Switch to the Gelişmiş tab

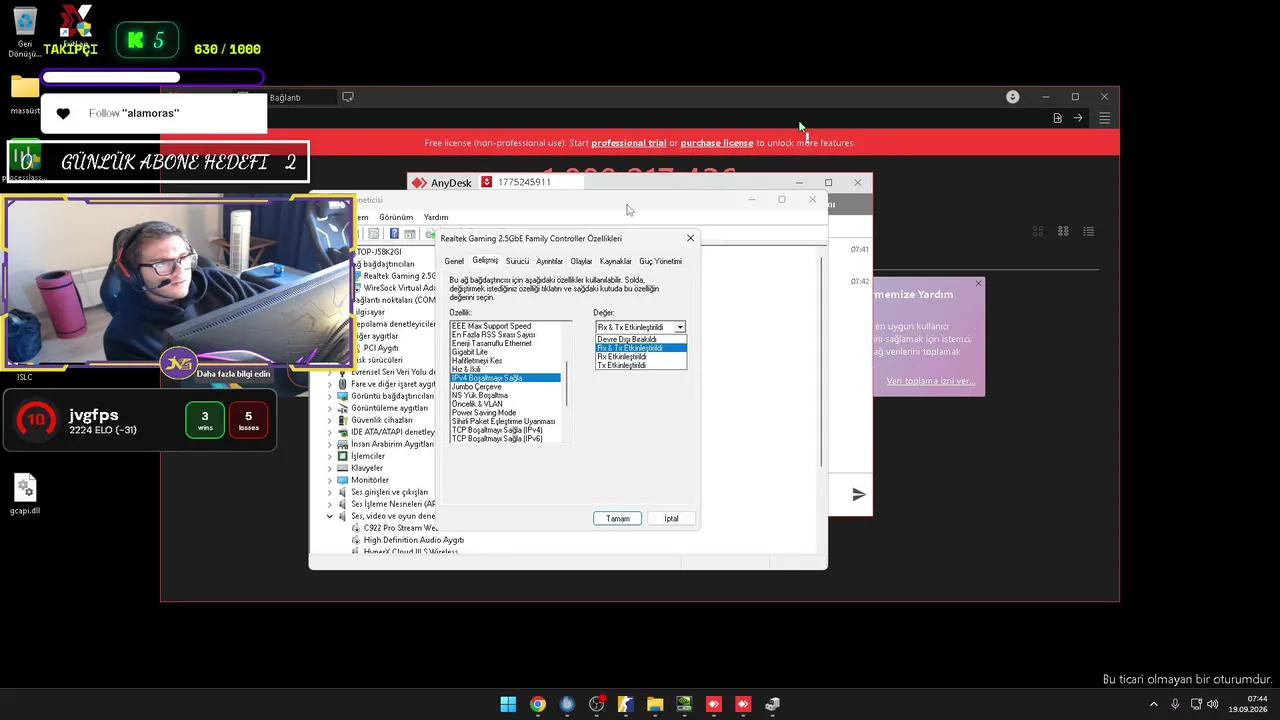tap(485, 260)
